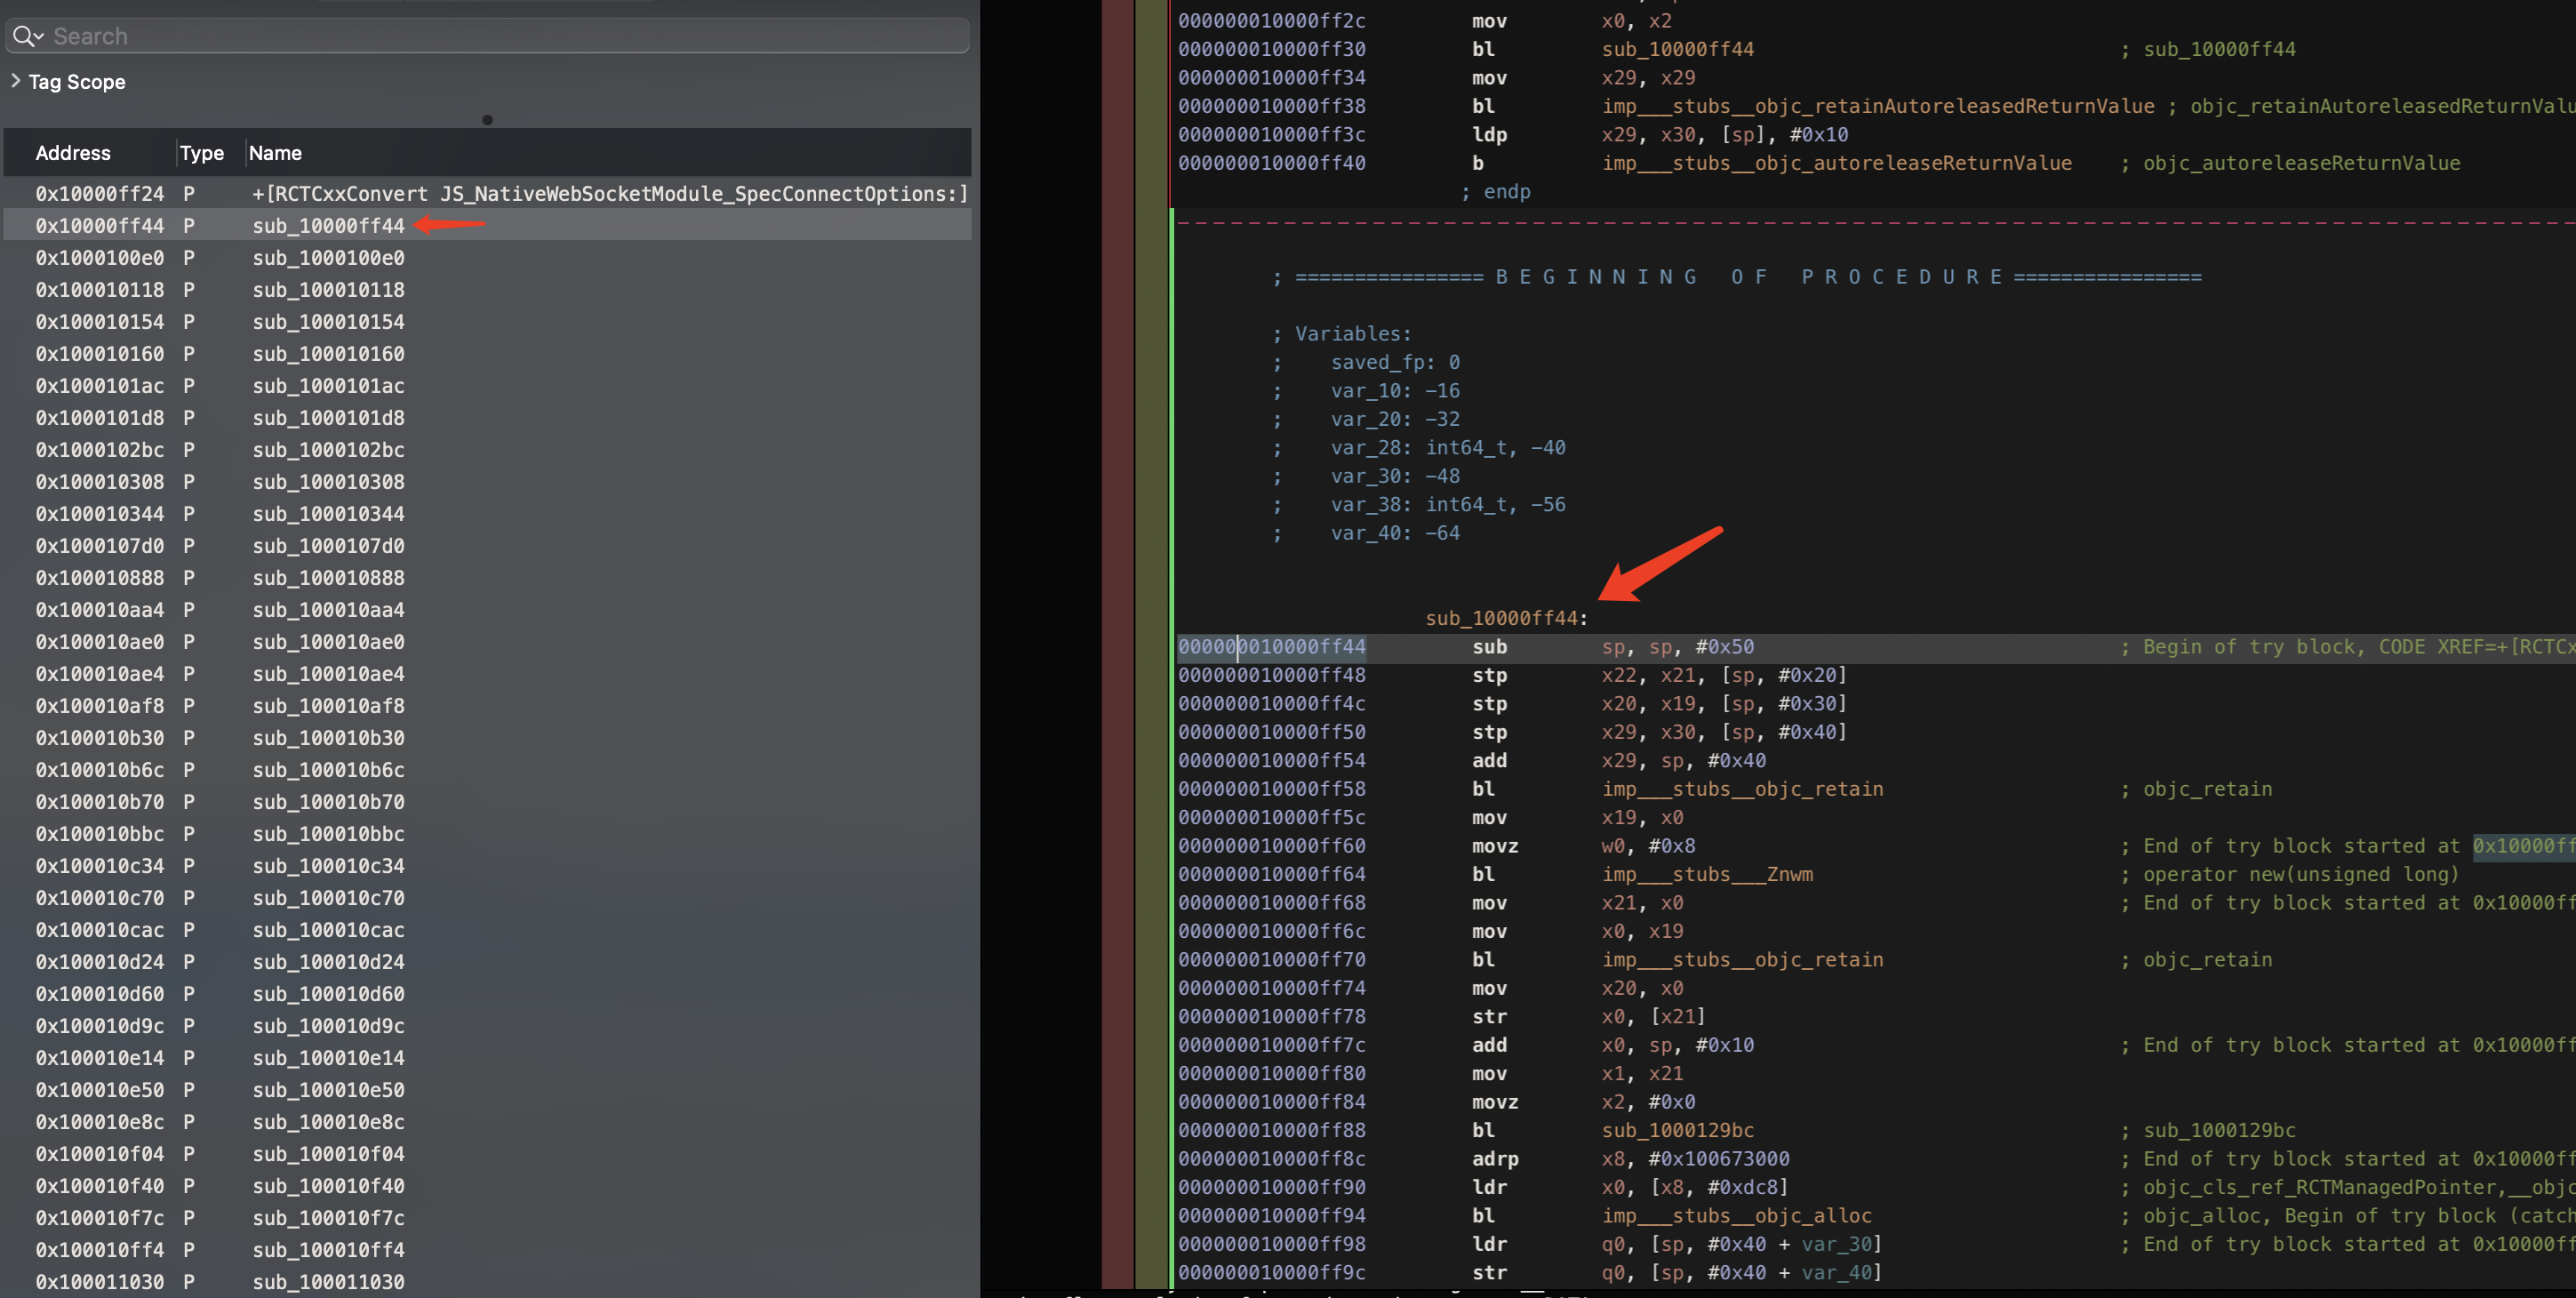
Task: Select sub_1000101ac in the procedures list
Action: tap(487, 385)
